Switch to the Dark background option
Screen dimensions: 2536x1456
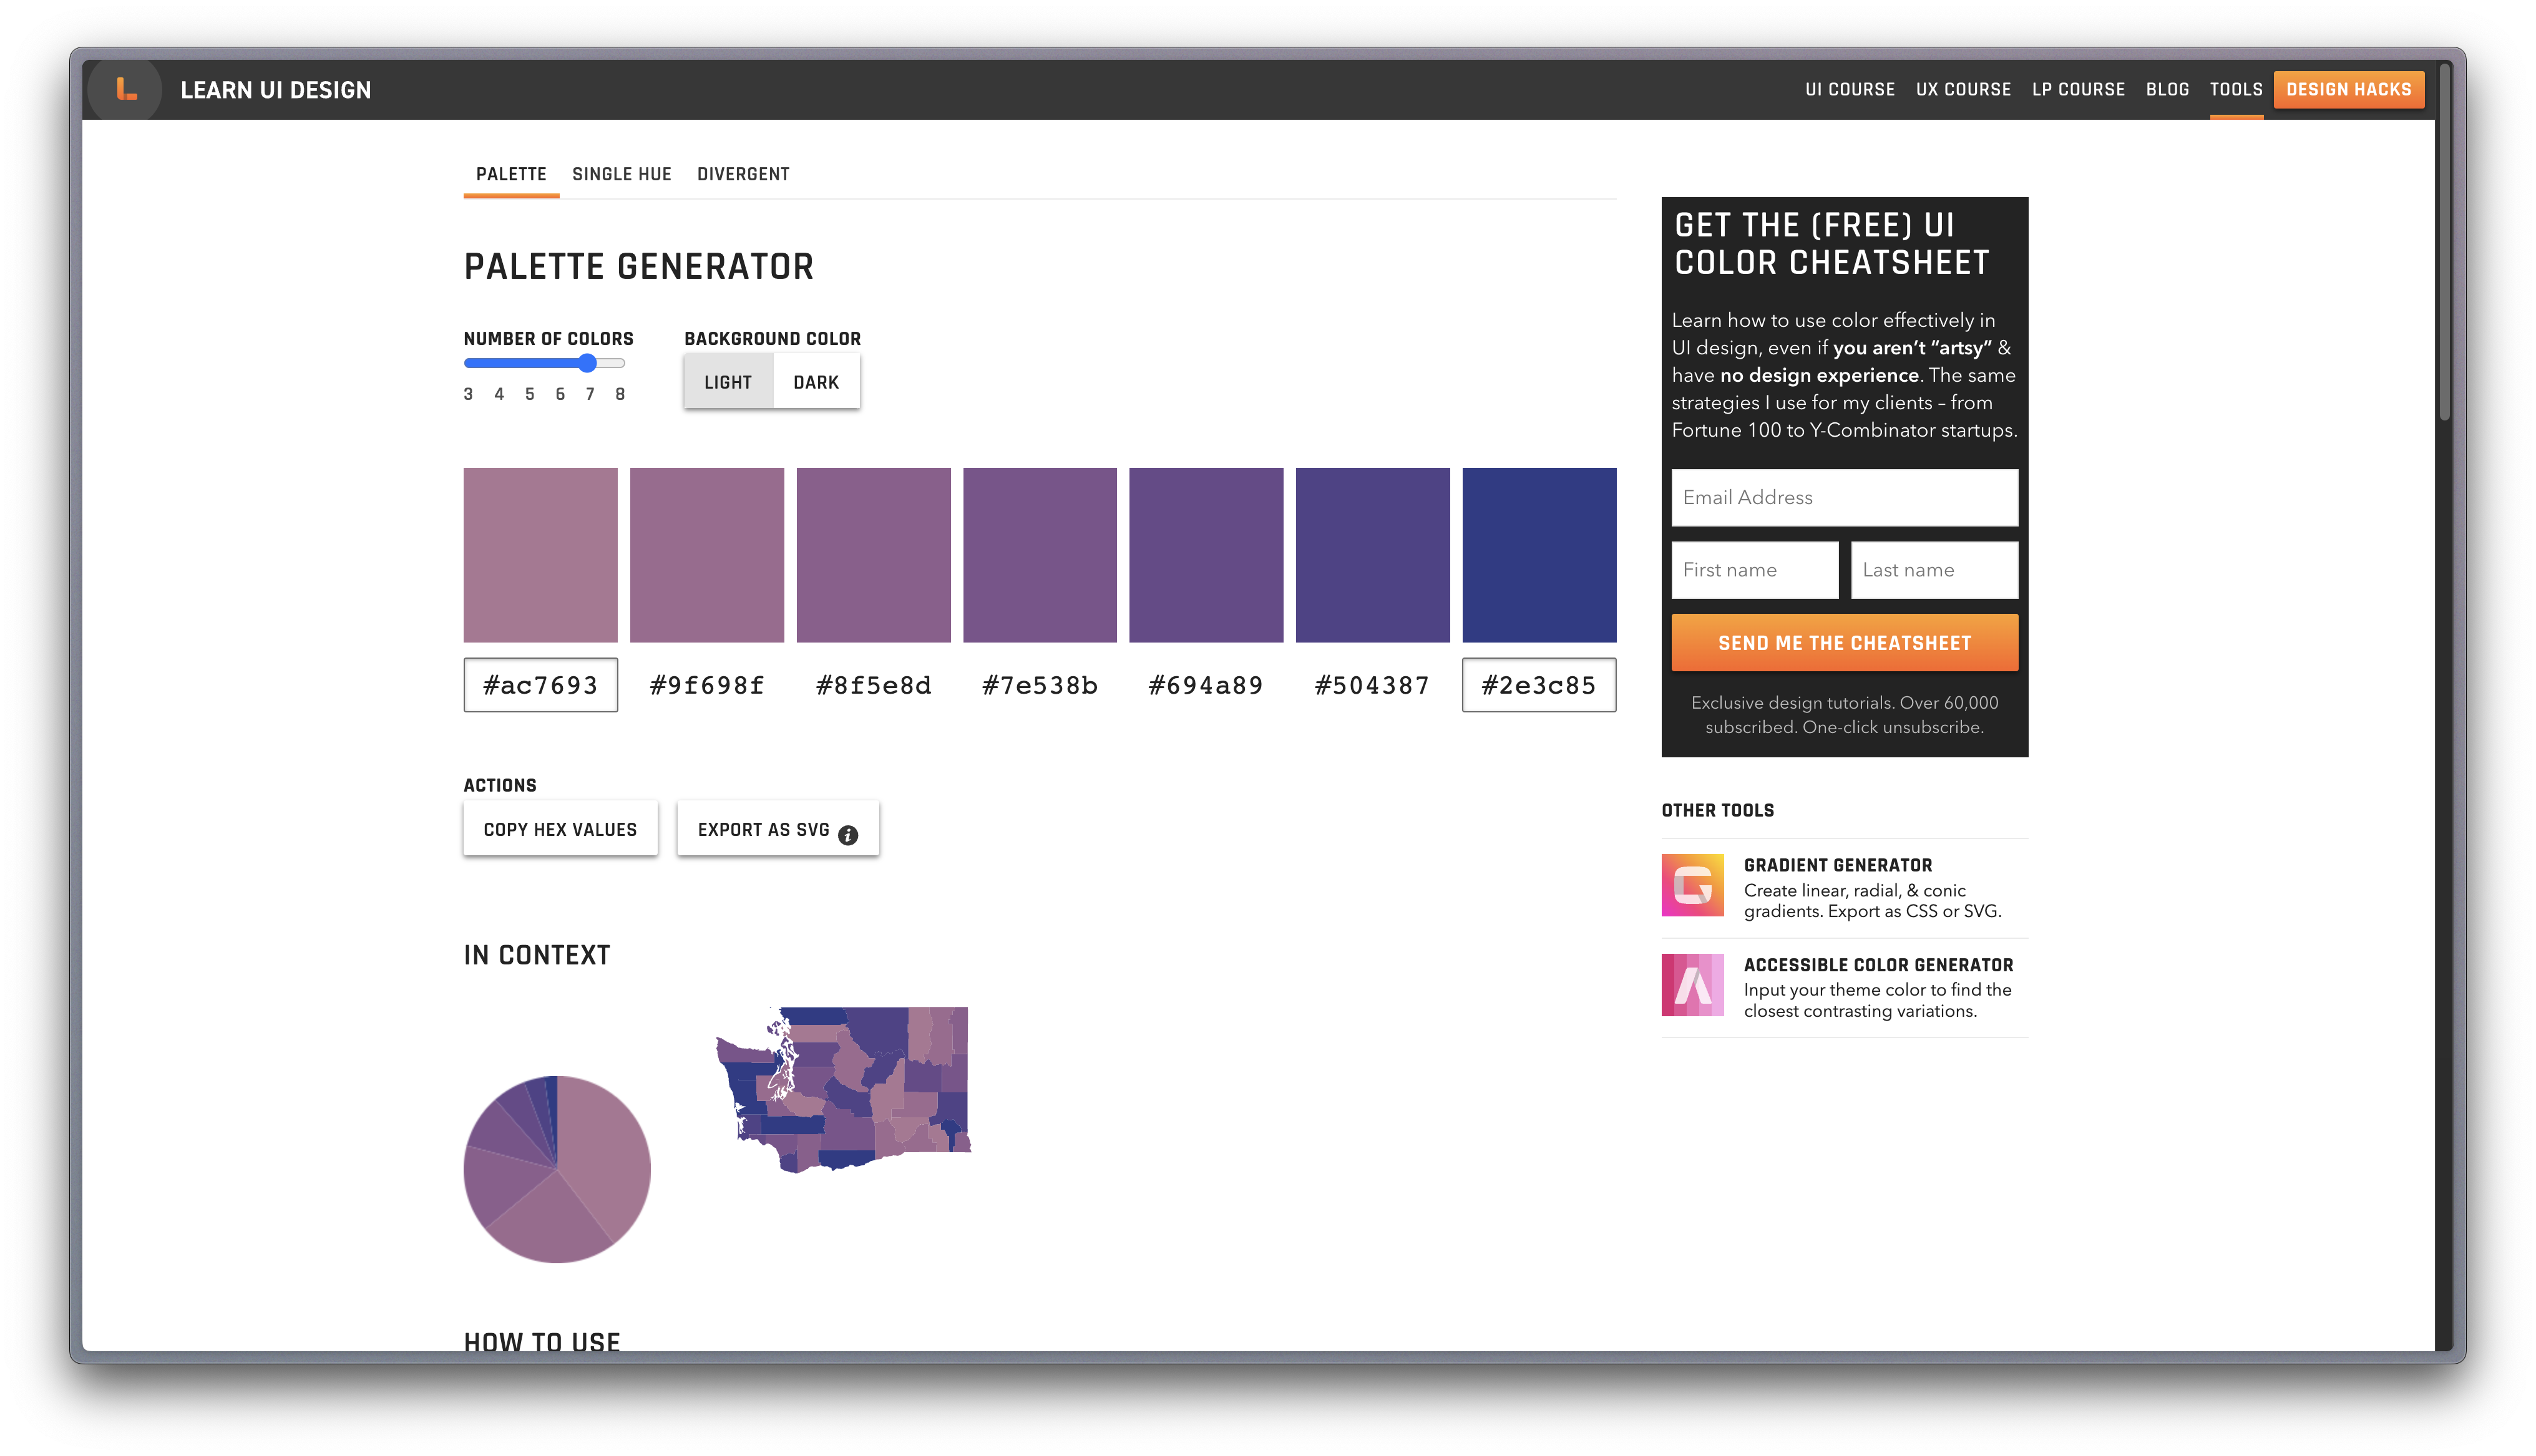pos(816,382)
